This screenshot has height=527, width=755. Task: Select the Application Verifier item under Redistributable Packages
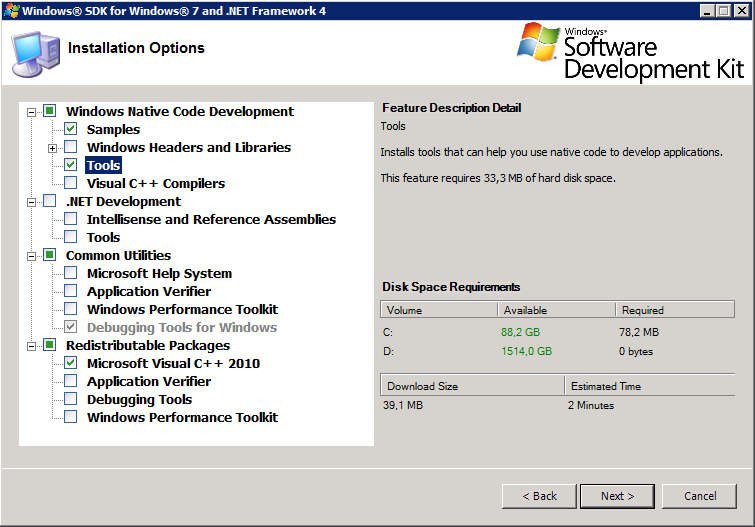pyautogui.click(x=149, y=382)
